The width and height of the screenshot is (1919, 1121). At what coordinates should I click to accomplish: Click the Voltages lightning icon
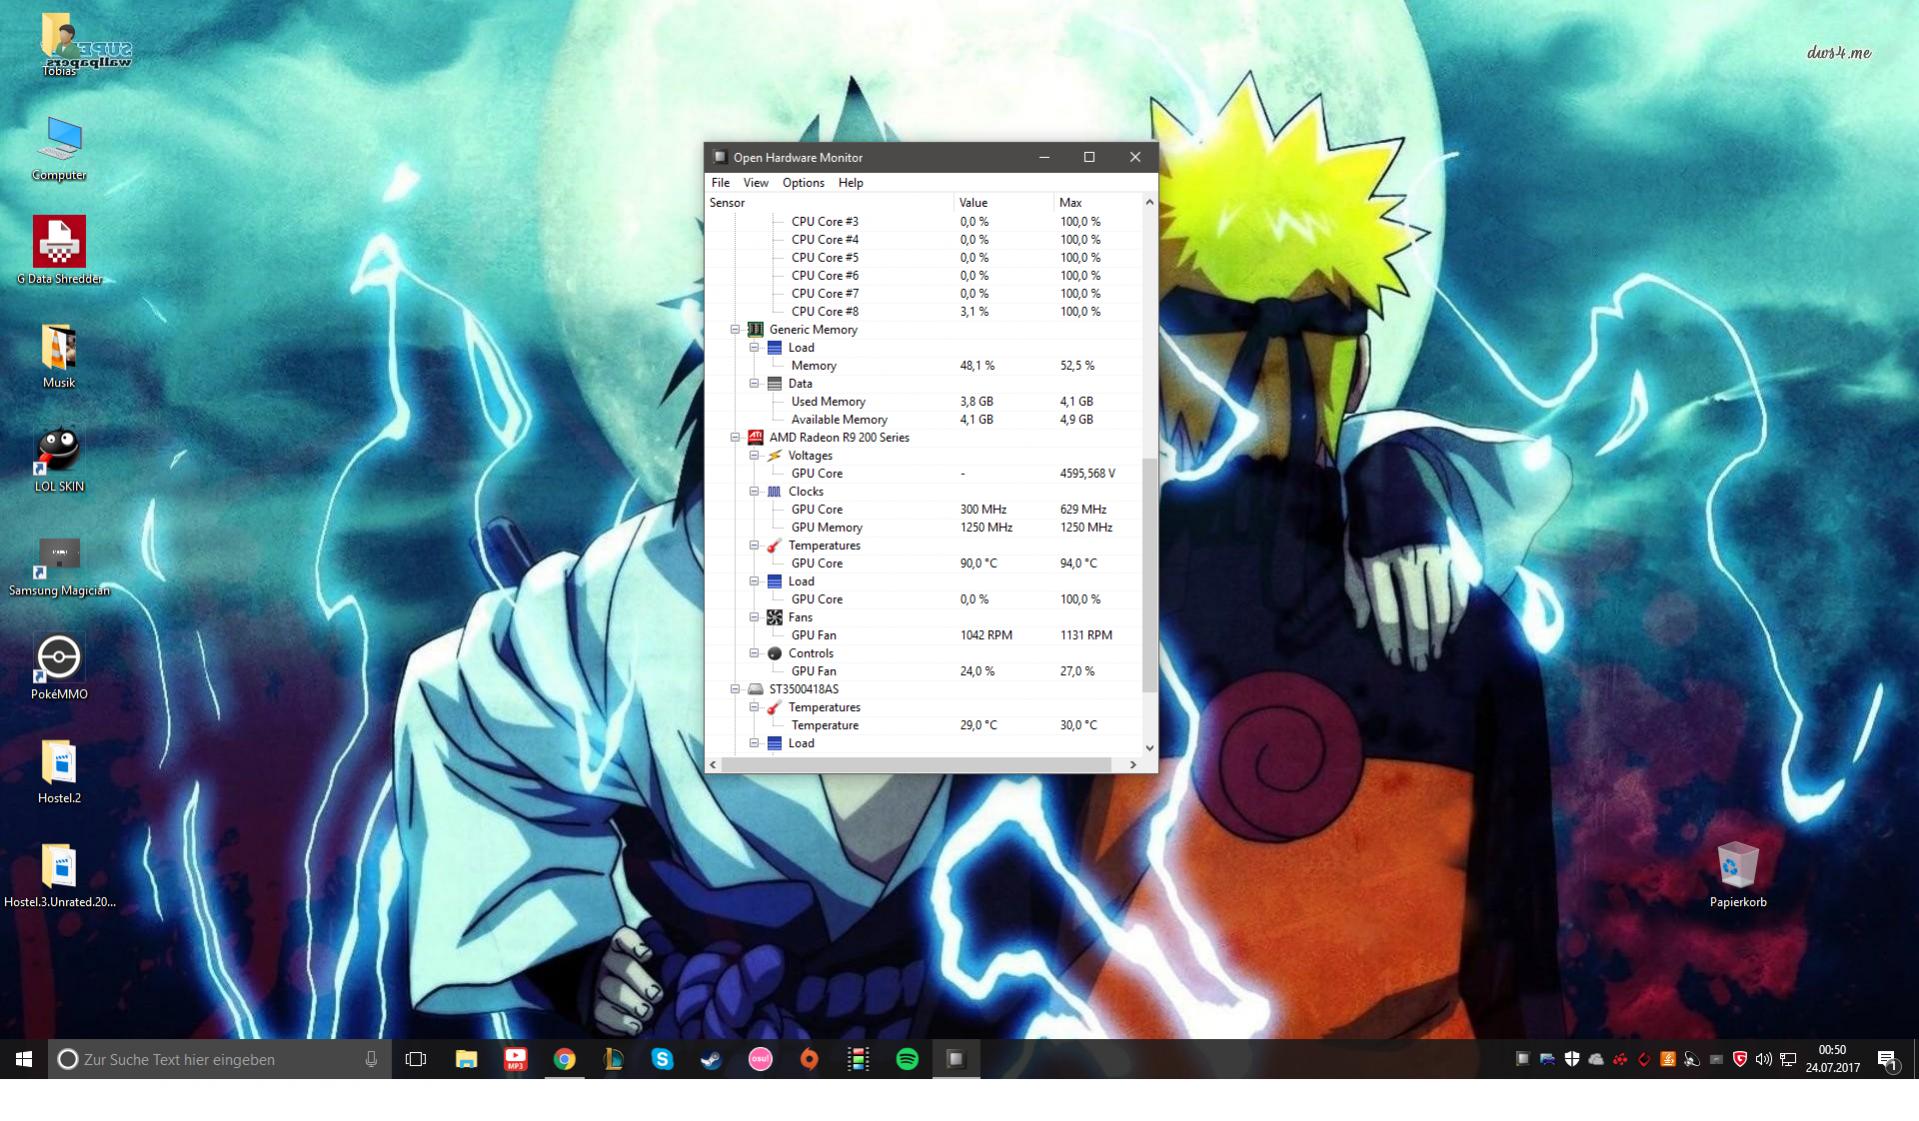774,455
